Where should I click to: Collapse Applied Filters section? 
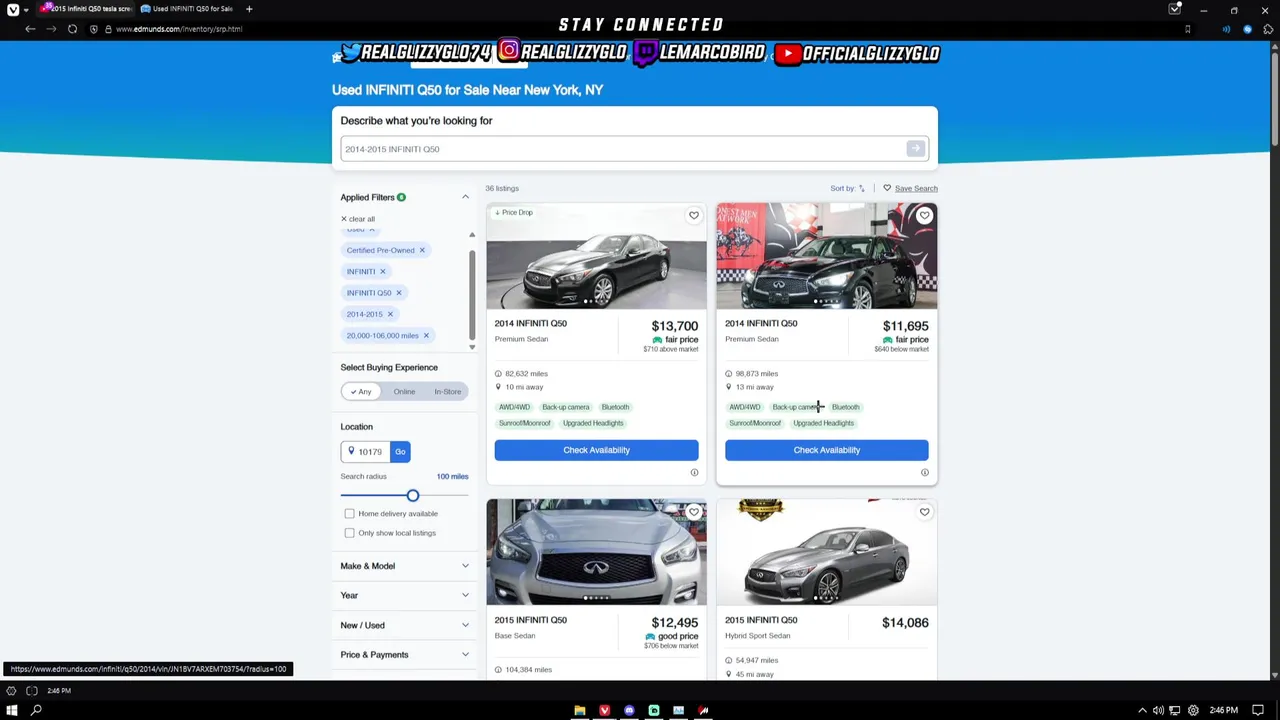click(465, 197)
